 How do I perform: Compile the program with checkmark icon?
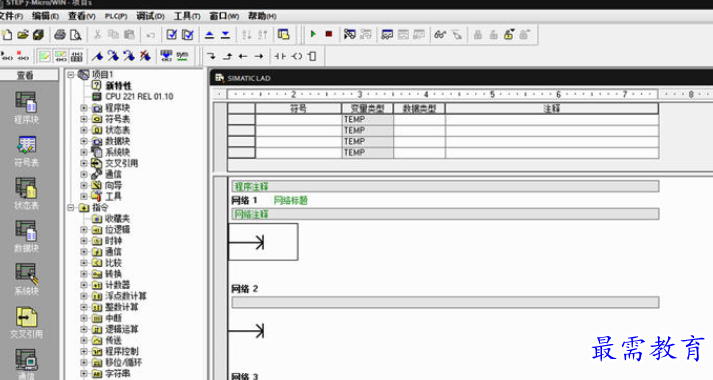coord(171,35)
